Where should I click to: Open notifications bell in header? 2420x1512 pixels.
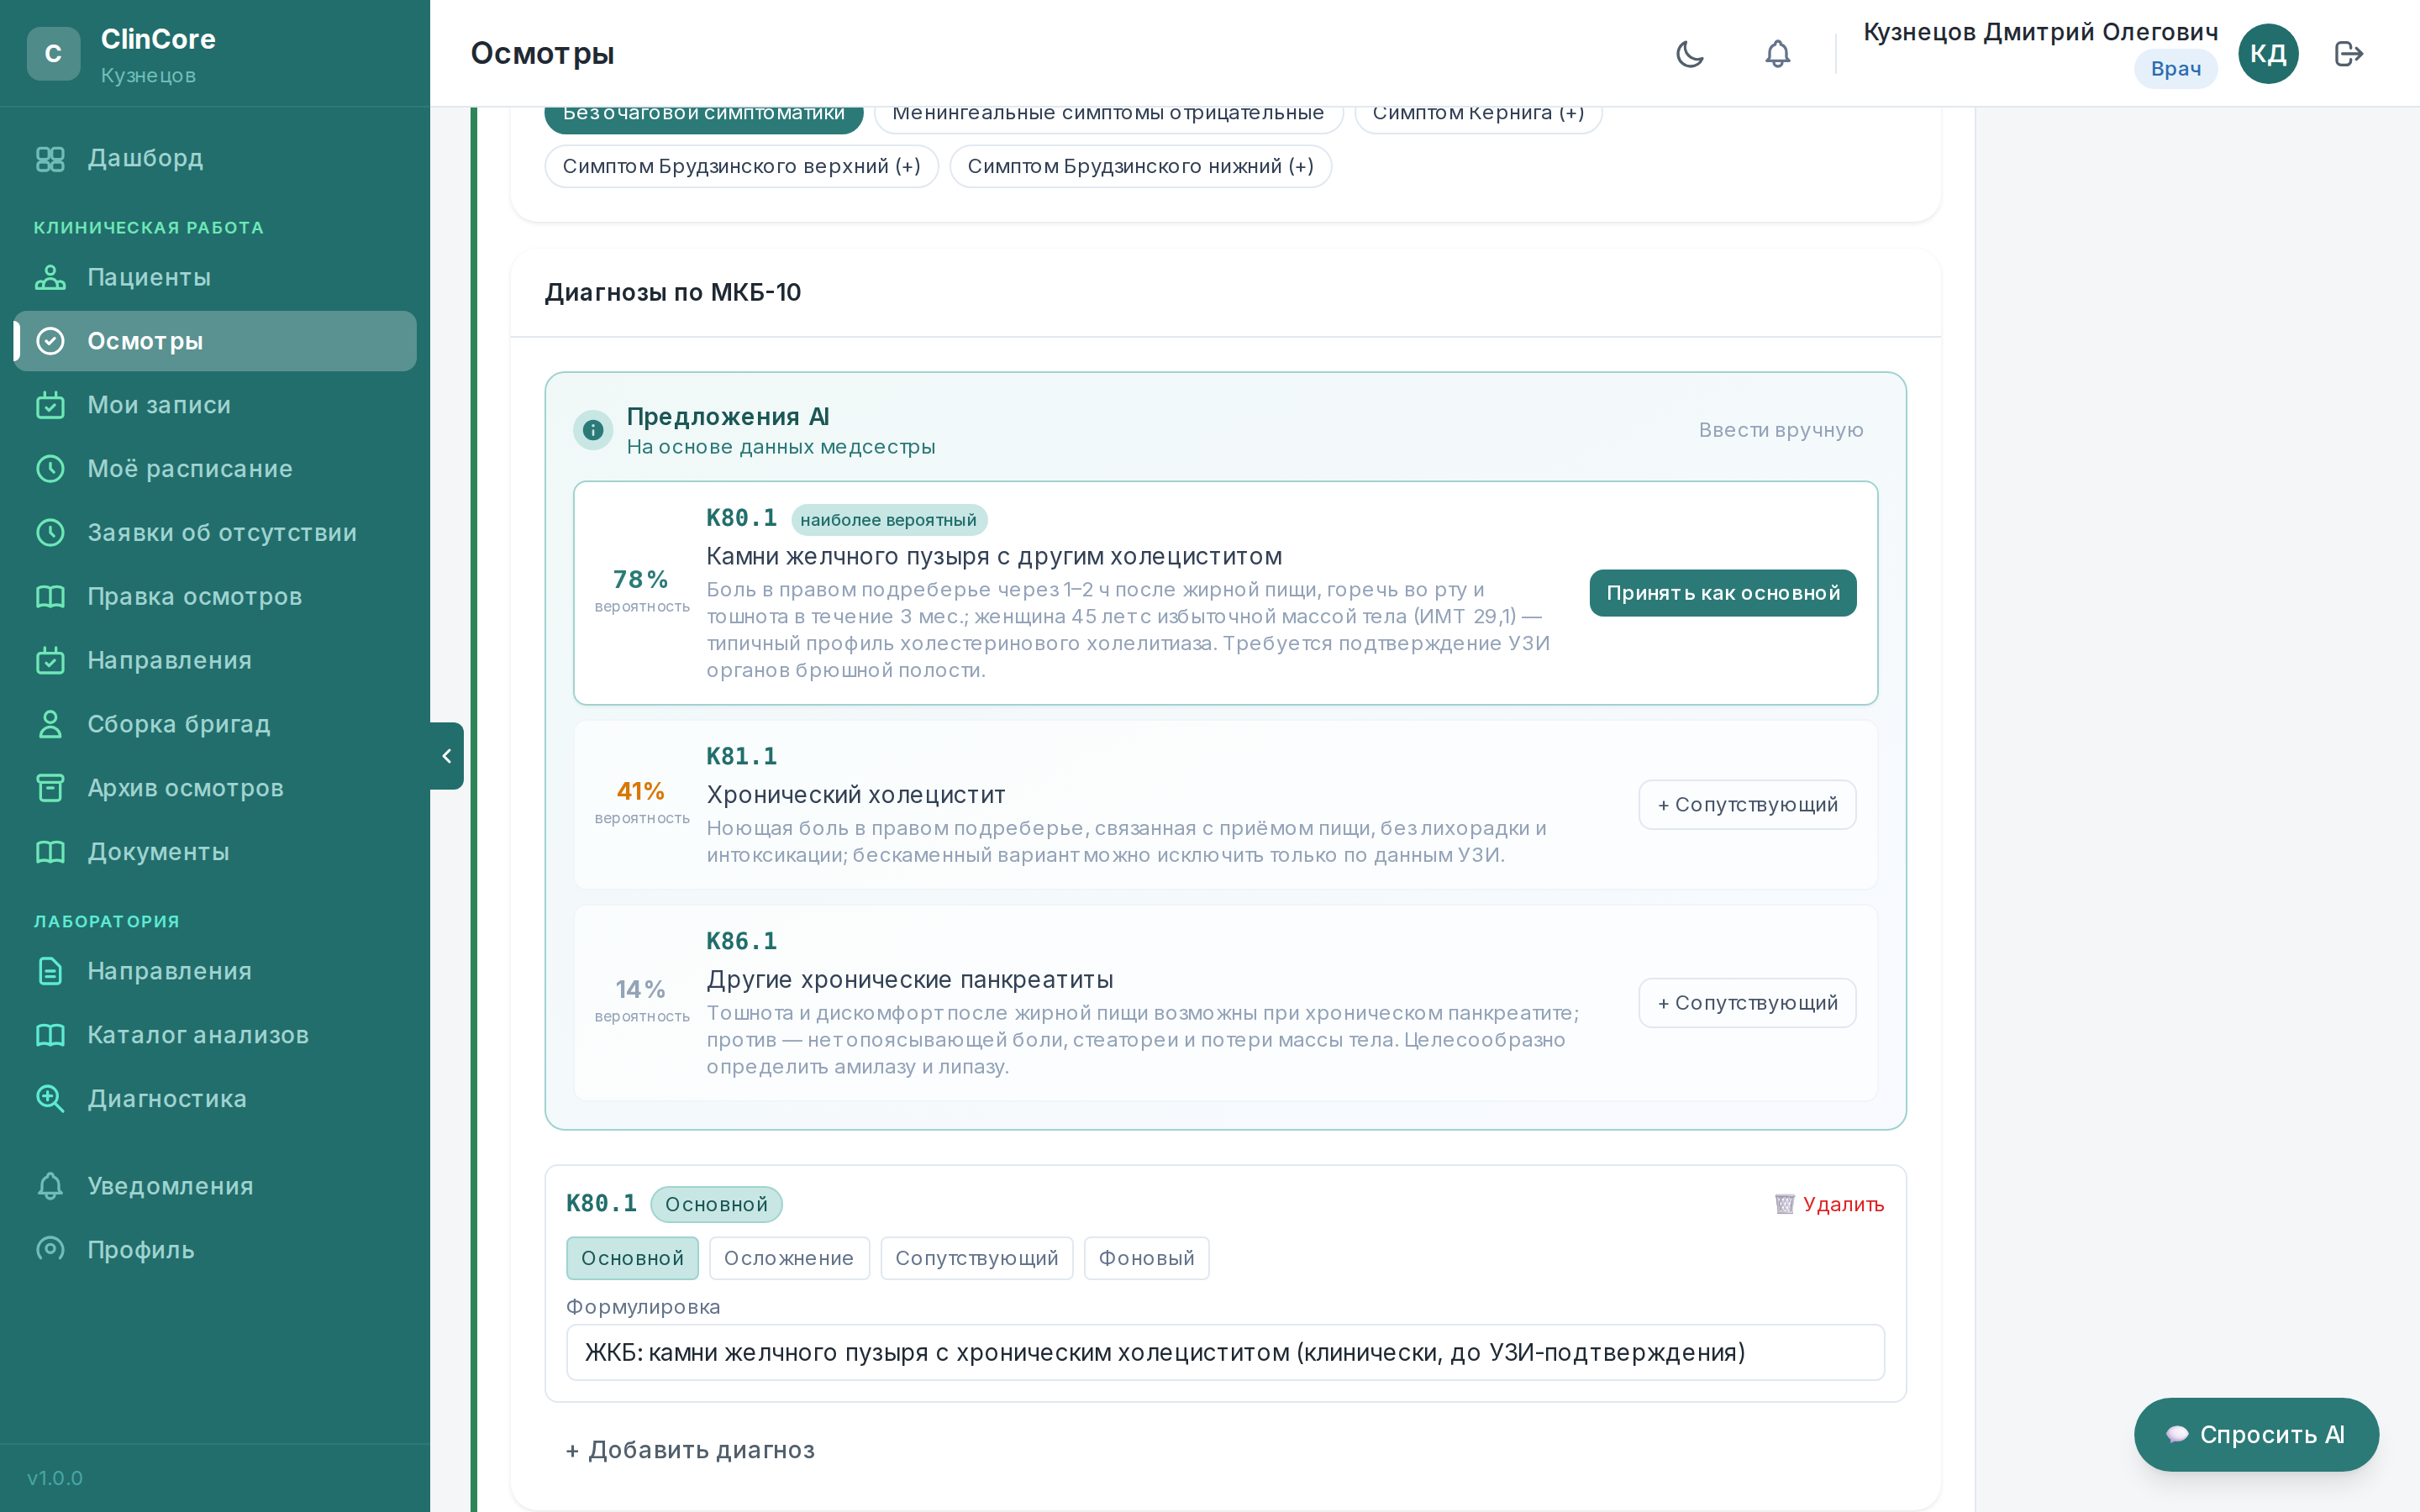click(1777, 53)
